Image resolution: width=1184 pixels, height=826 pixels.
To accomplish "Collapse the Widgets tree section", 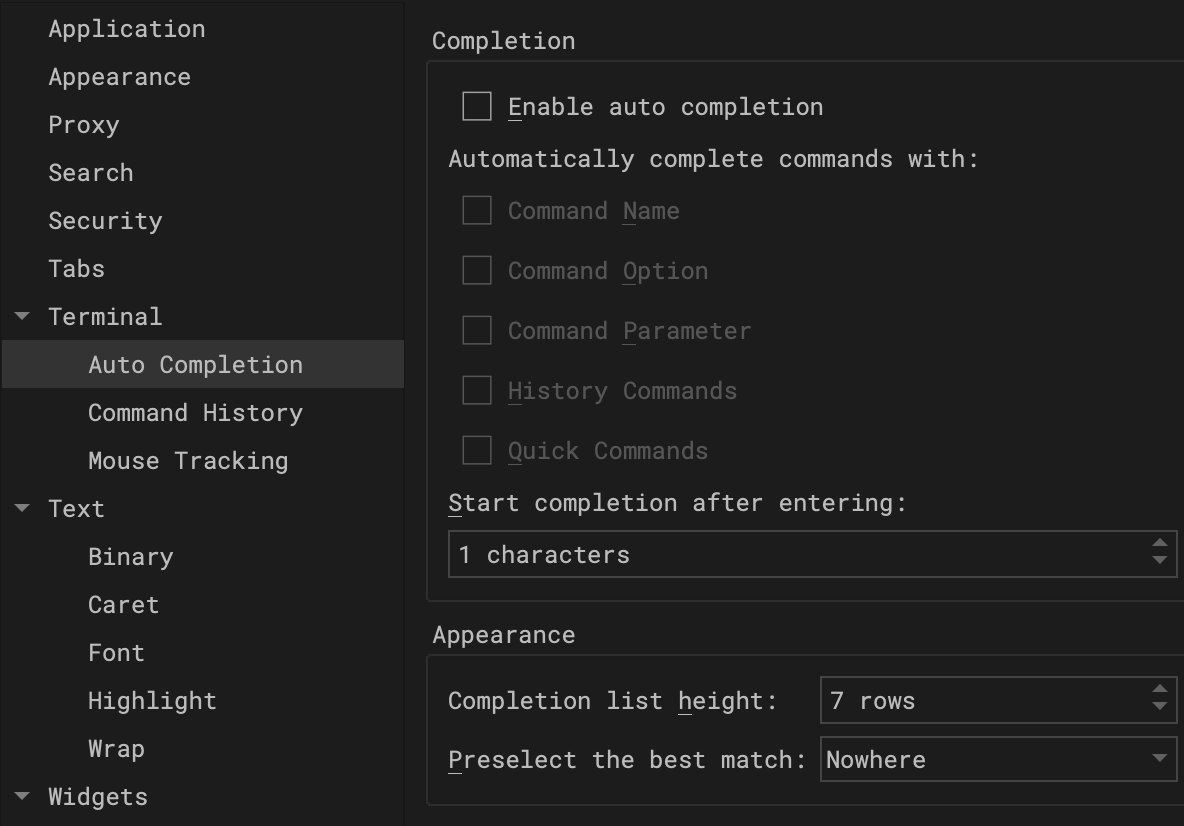I will [22, 797].
